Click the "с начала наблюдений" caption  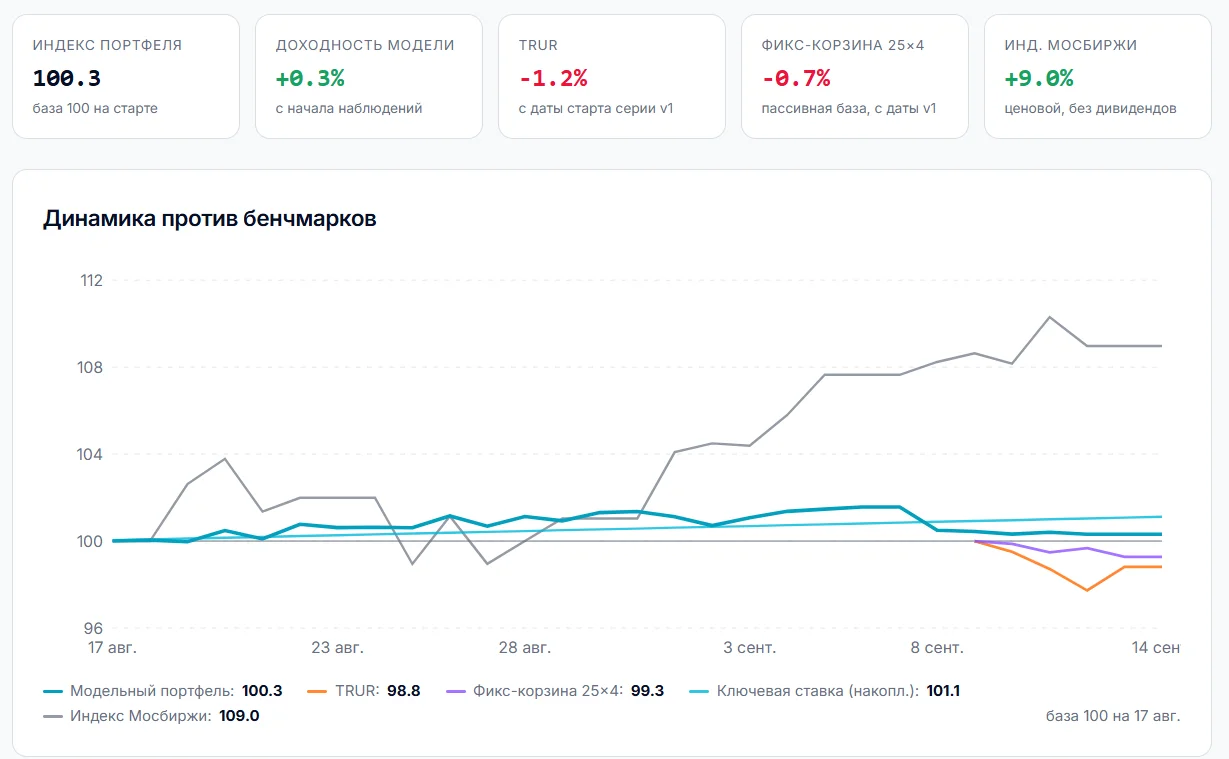[x=349, y=108]
